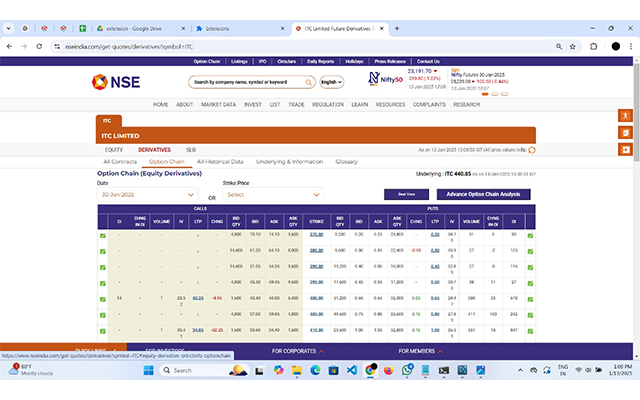
Task: Select the All Contracts tab
Action: 120,162
